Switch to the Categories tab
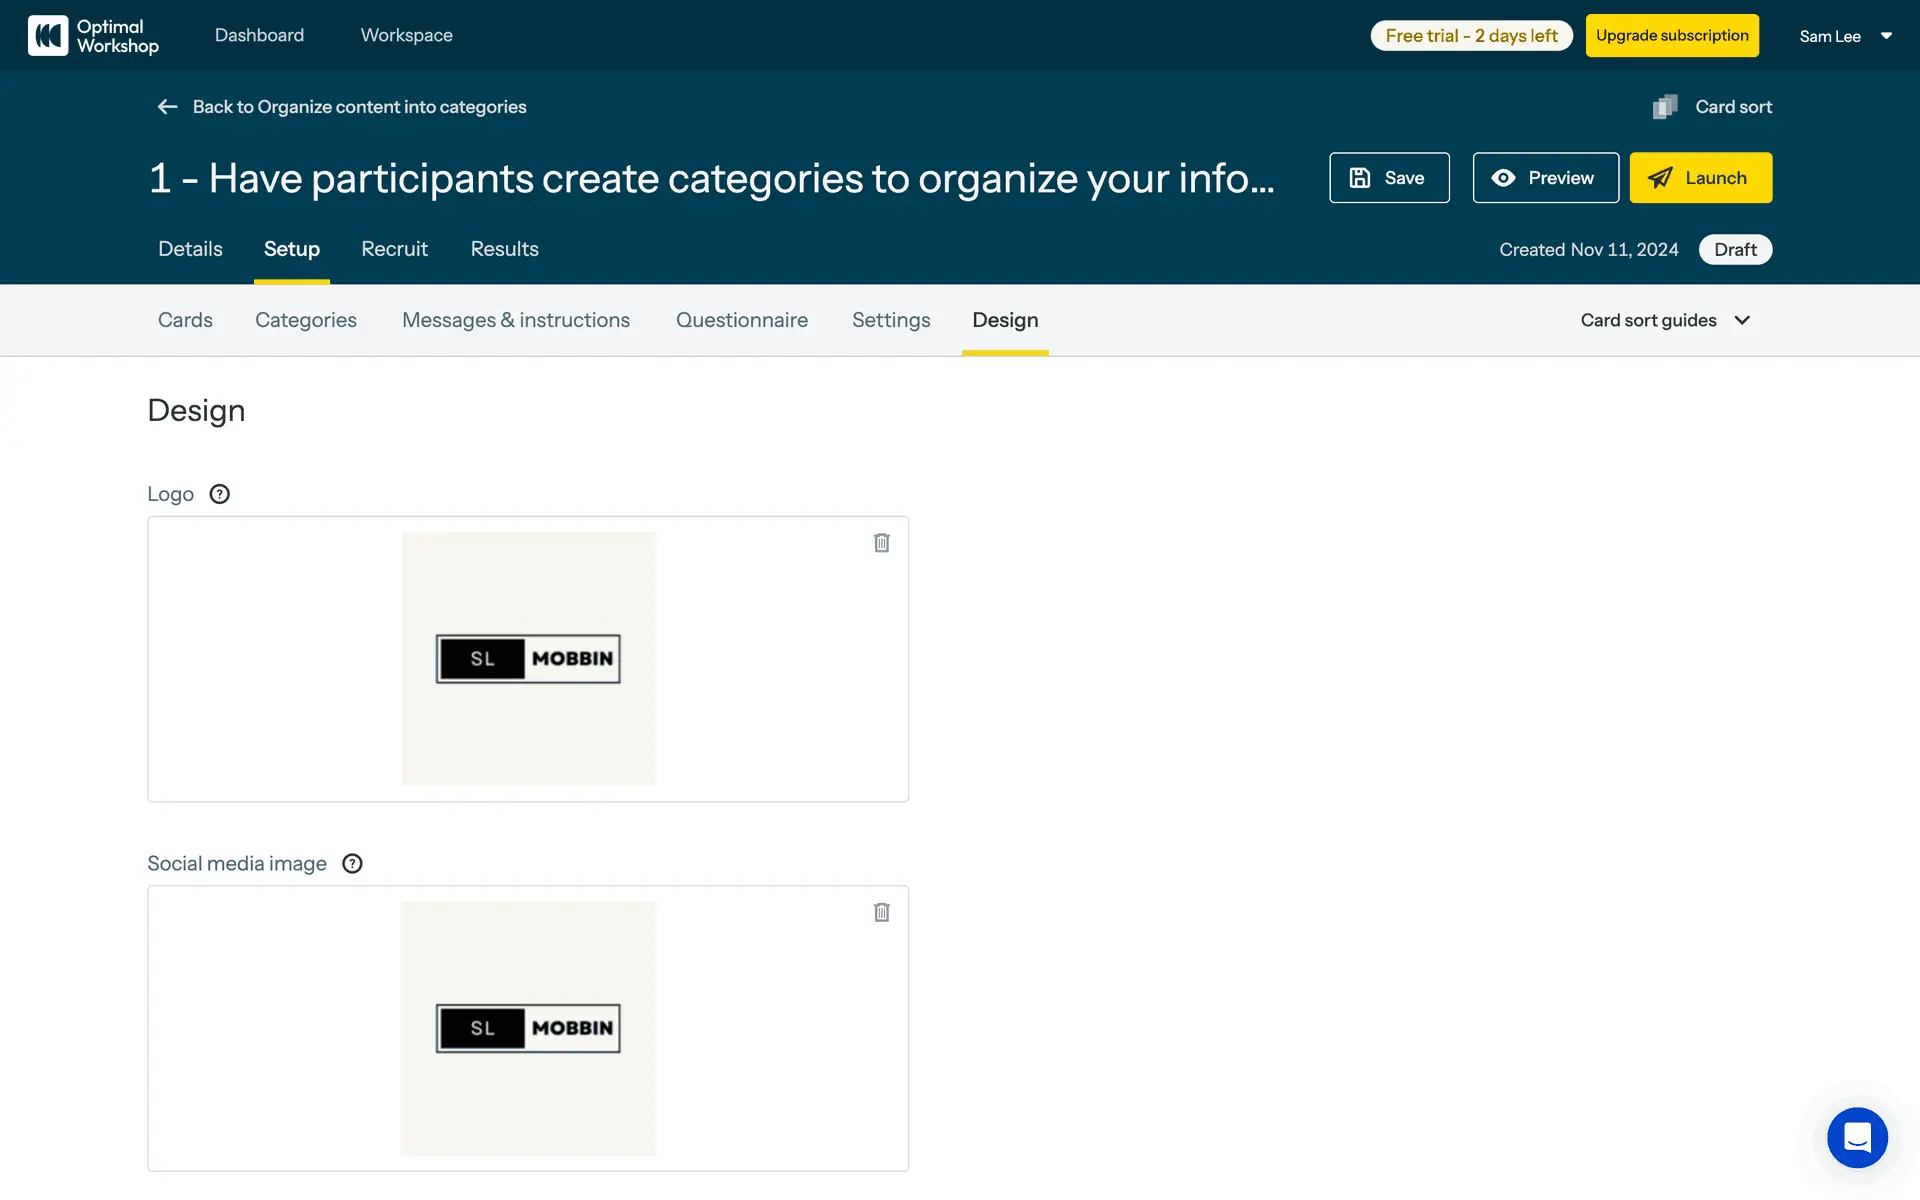The width and height of the screenshot is (1920, 1200). point(306,320)
